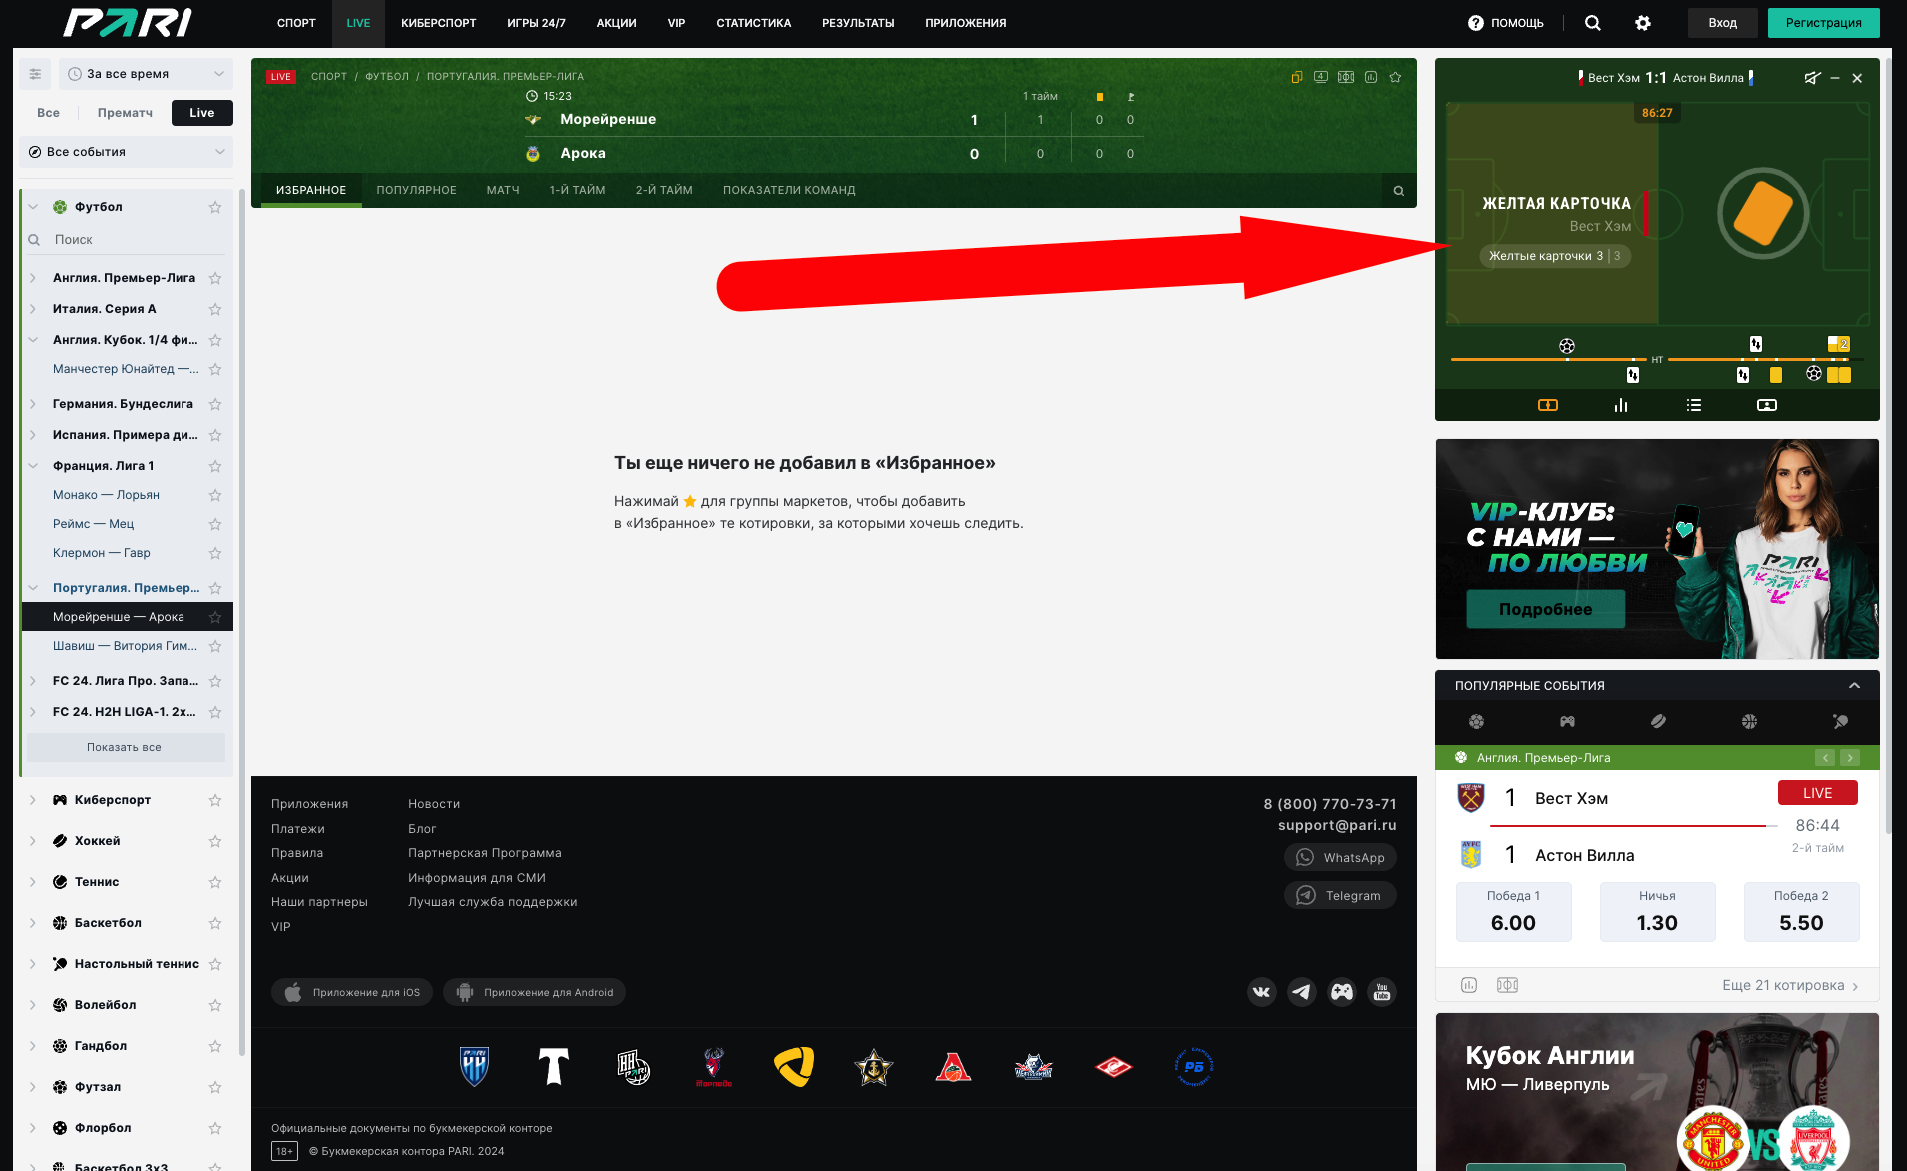Show the event list in match widget
The image size is (1907, 1171).
click(x=1694, y=405)
